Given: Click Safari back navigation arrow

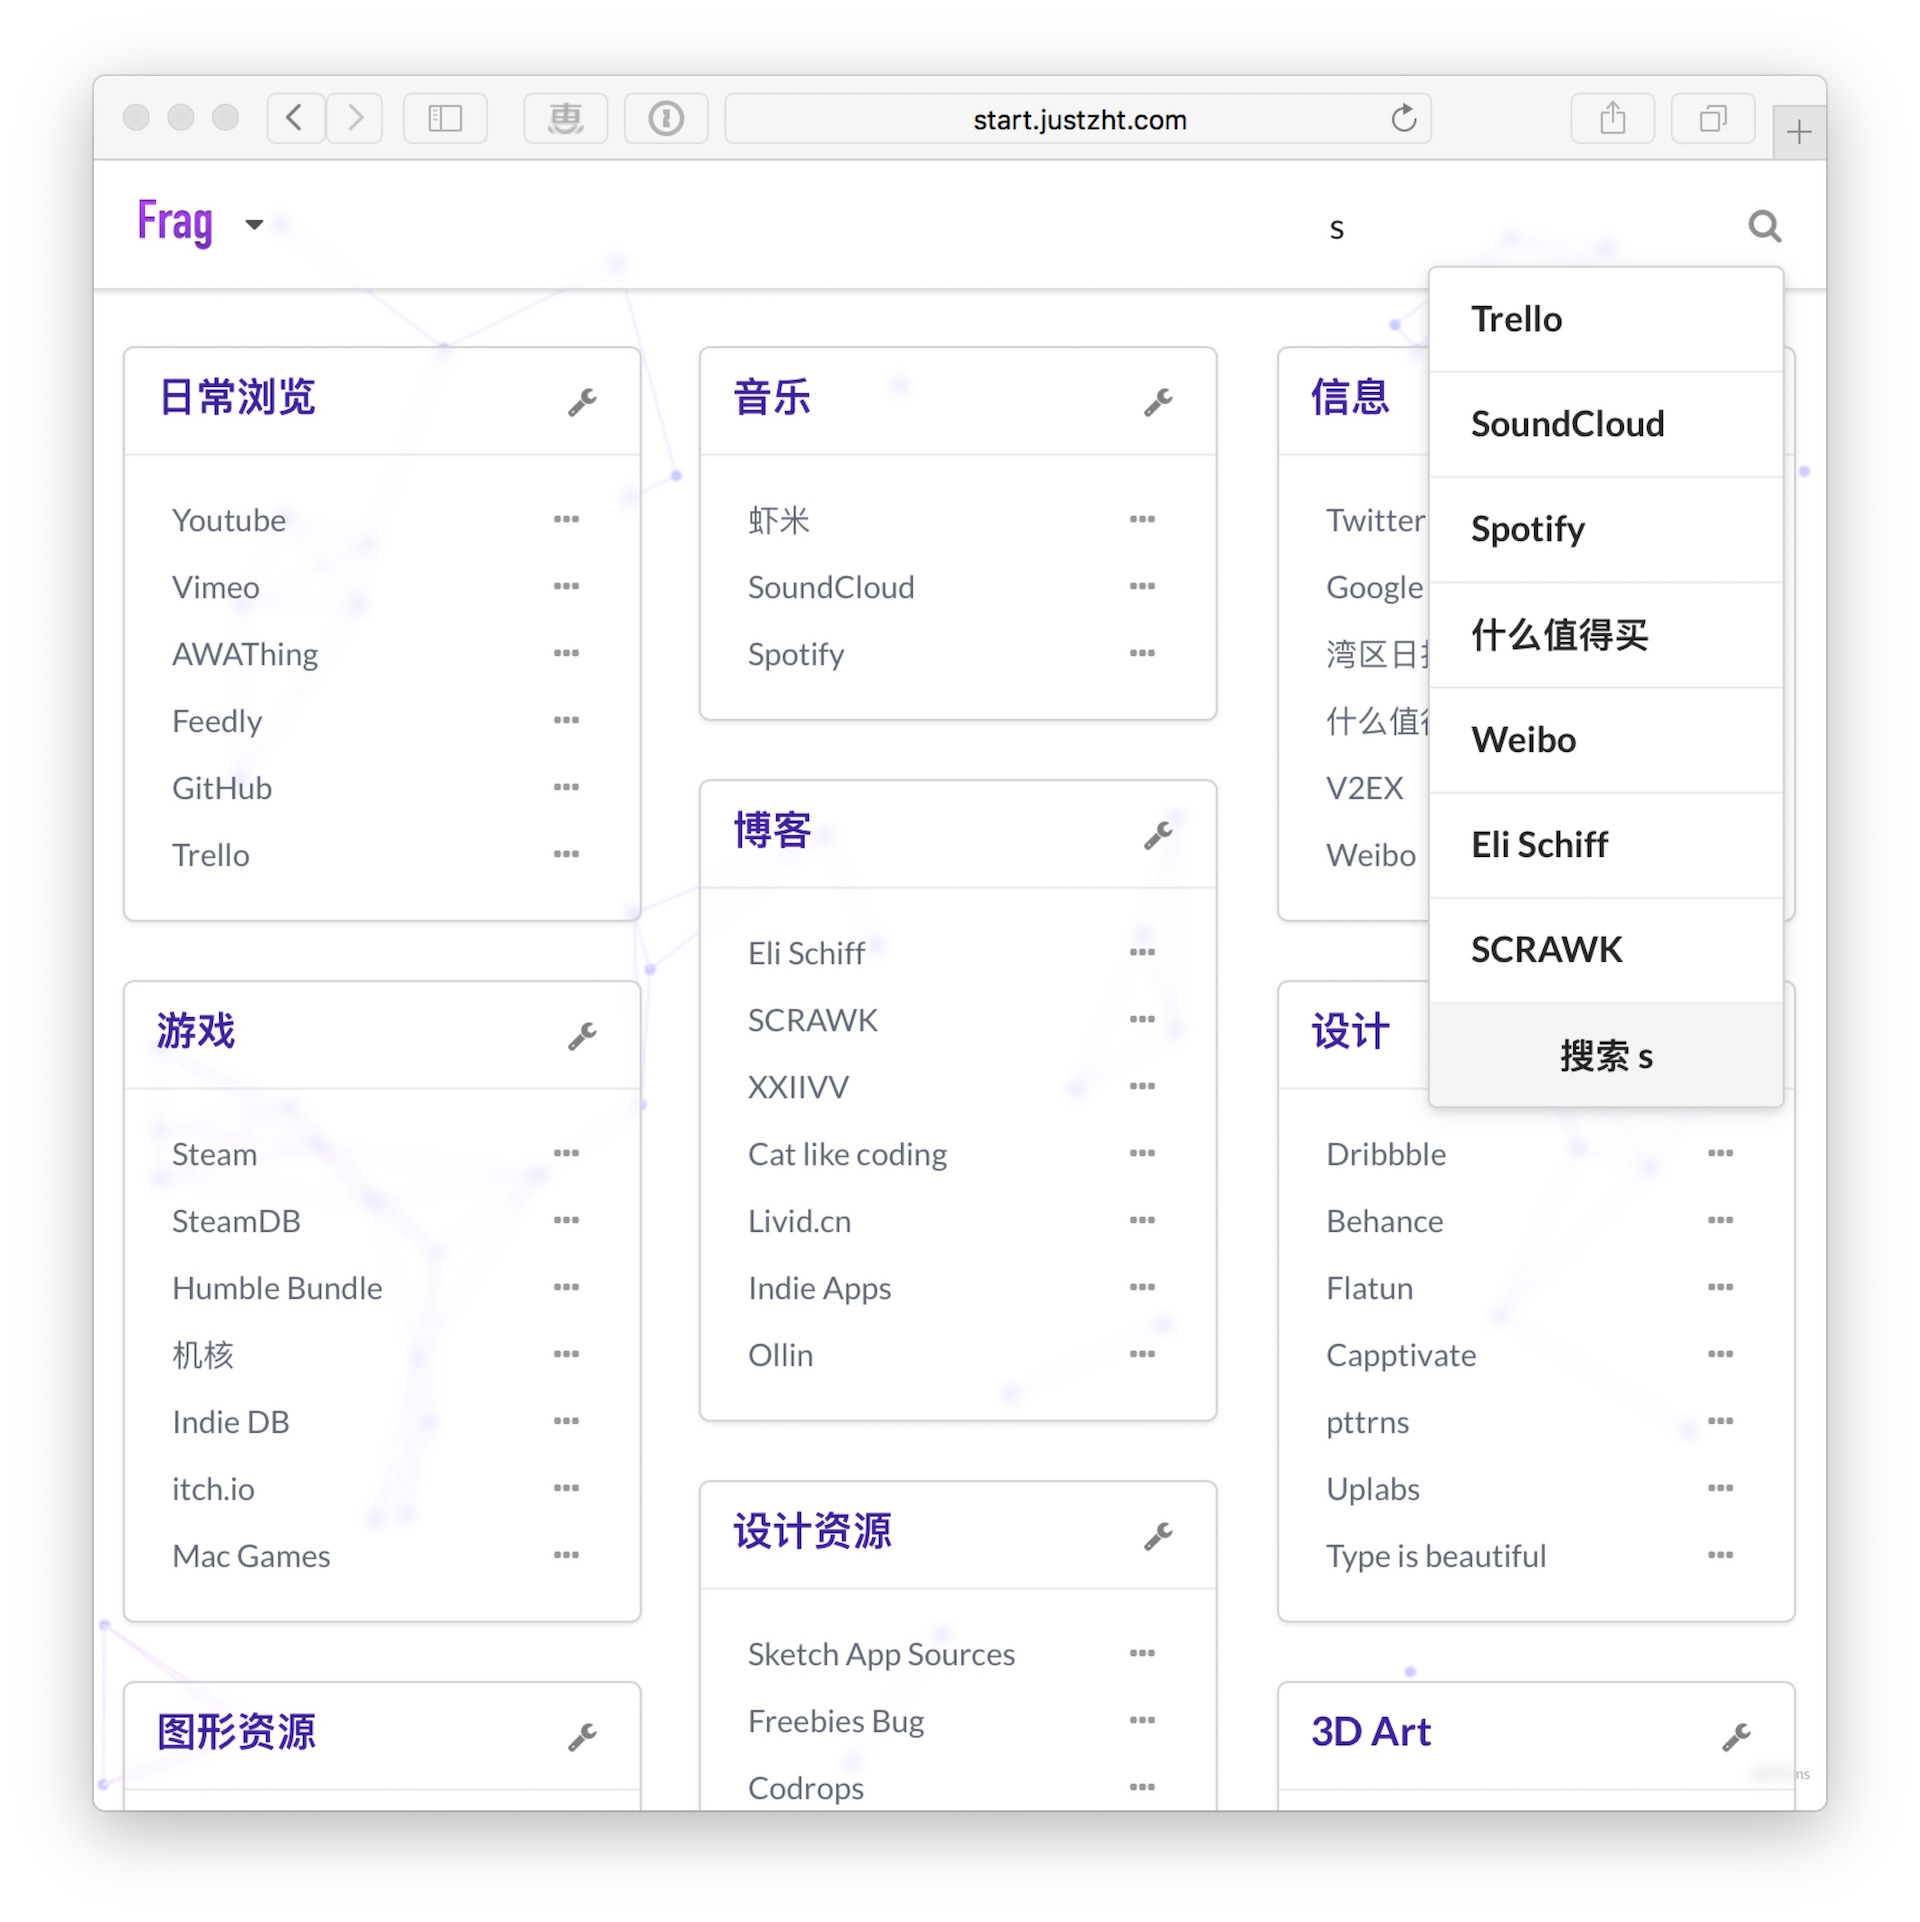Looking at the screenshot, I should [x=295, y=119].
